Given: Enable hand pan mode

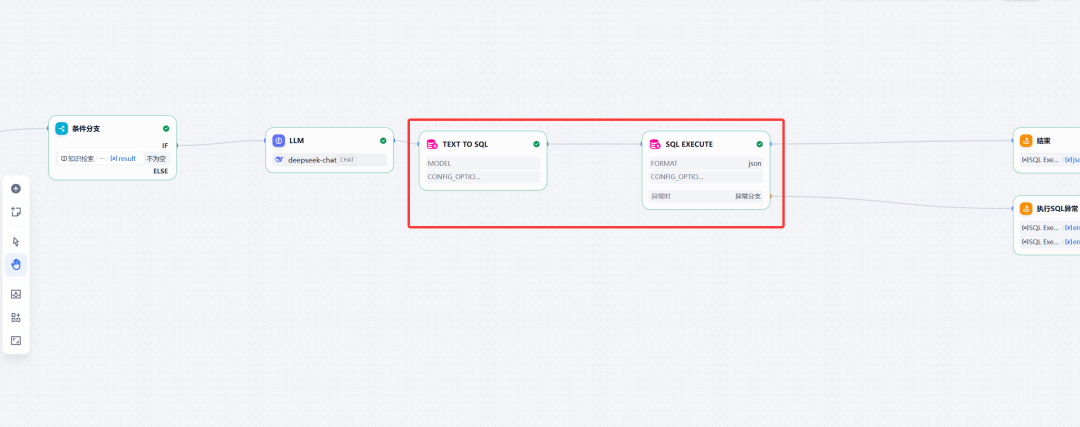Looking at the screenshot, I should 16,265.
